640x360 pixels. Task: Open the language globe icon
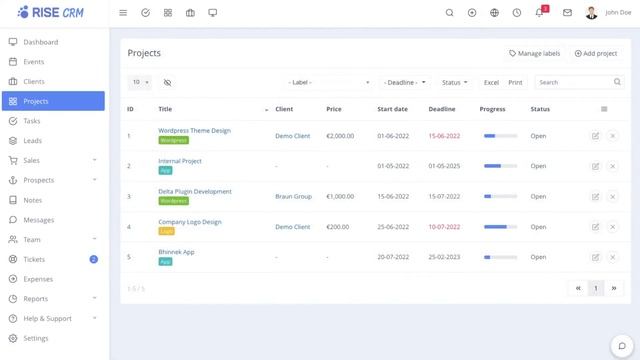(494, 13)
